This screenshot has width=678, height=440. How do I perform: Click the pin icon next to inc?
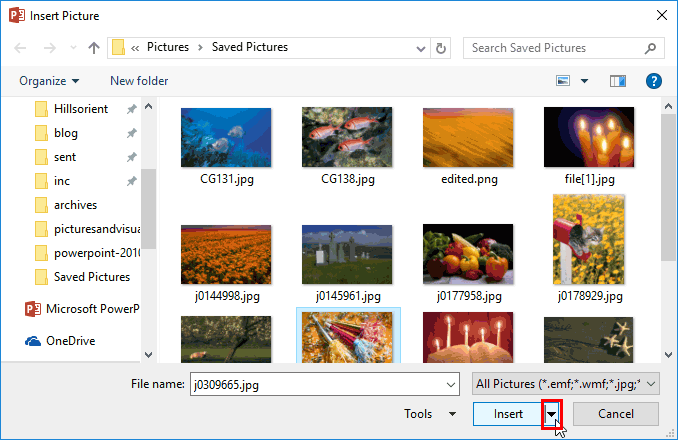tap(131, 181)
